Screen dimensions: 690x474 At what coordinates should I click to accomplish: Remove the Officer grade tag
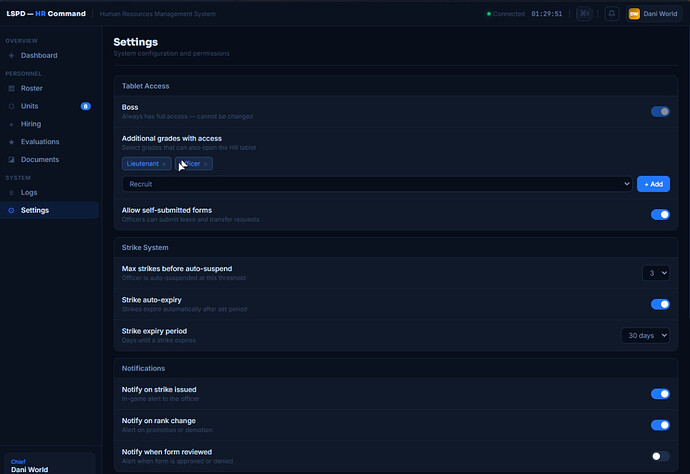pyautogui.click(x=206, y=164)
